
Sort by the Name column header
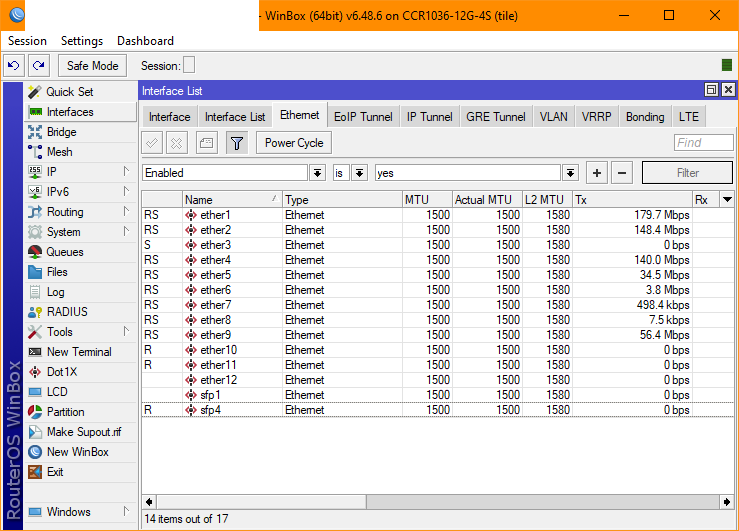point(232,200)
